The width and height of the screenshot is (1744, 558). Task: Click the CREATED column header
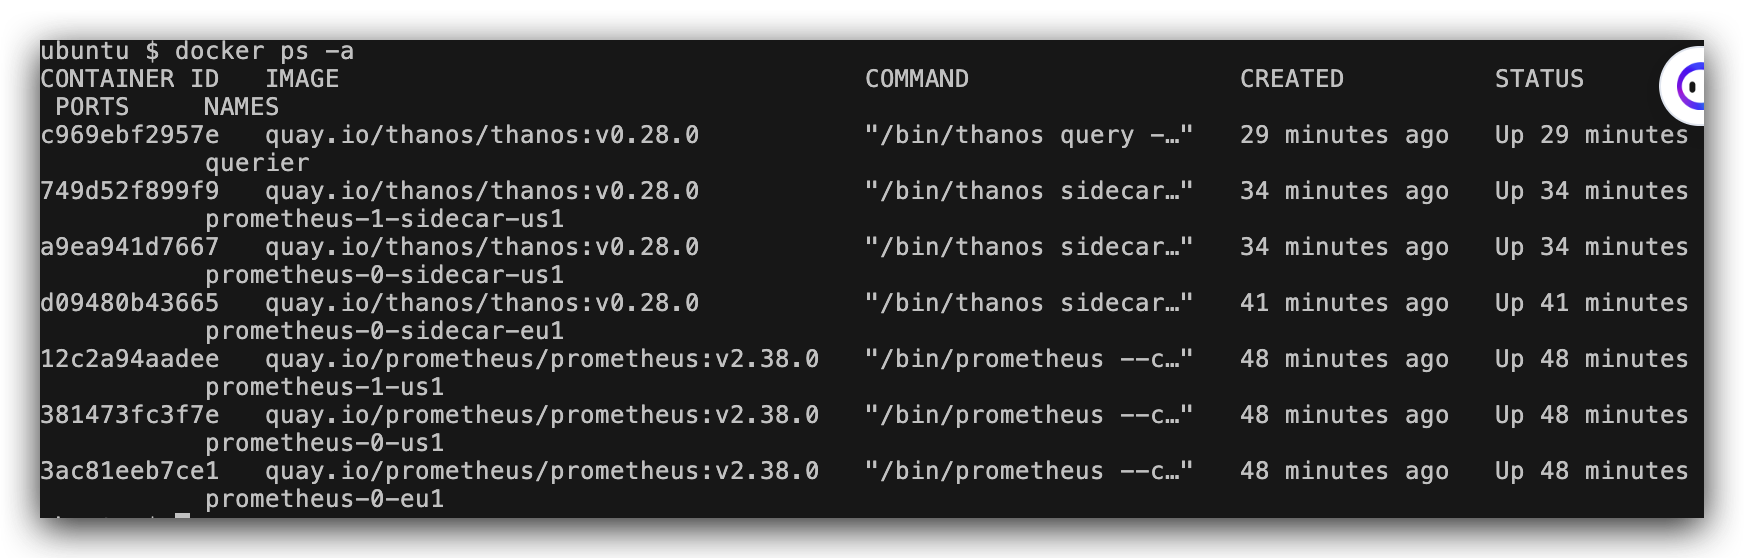[1291, 79]
